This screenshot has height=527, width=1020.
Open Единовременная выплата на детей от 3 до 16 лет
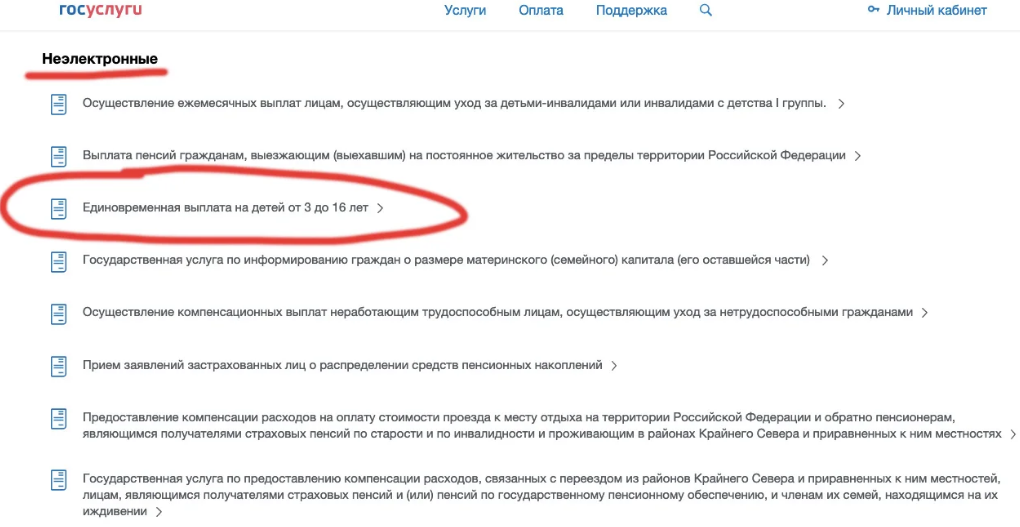click(225, 208)
